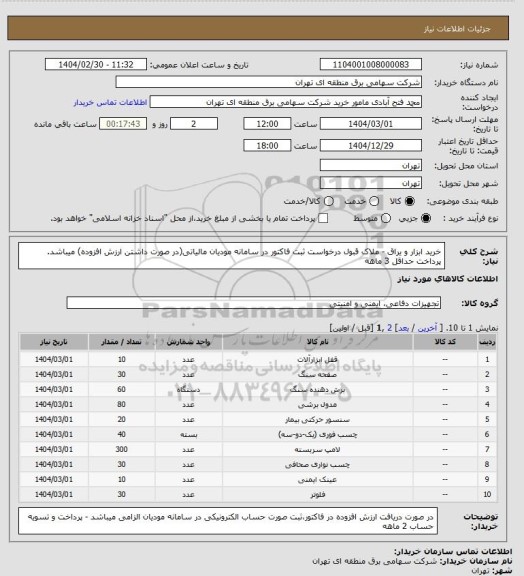This screenshot has height=576, width=524.
Task: Select row item چسب فوری (یک-دو-سه)
Action: 258,435
